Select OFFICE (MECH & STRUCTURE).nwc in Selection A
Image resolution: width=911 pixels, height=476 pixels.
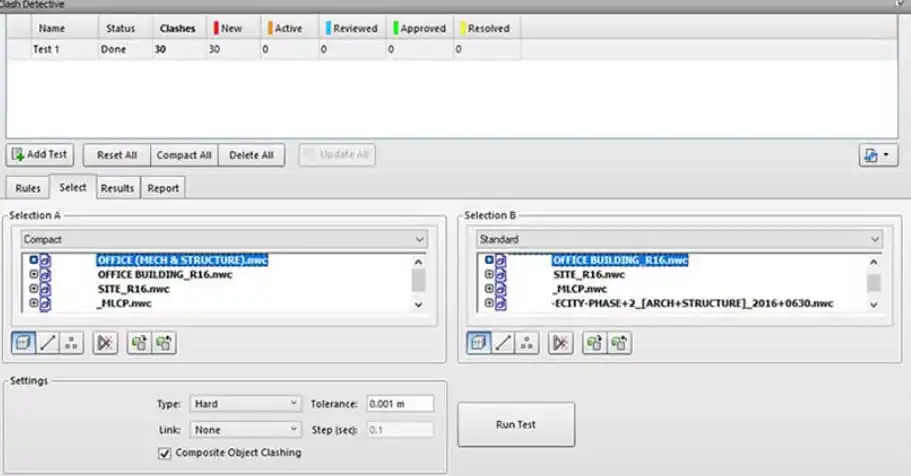pyautogui.click(x=182, y=260)
